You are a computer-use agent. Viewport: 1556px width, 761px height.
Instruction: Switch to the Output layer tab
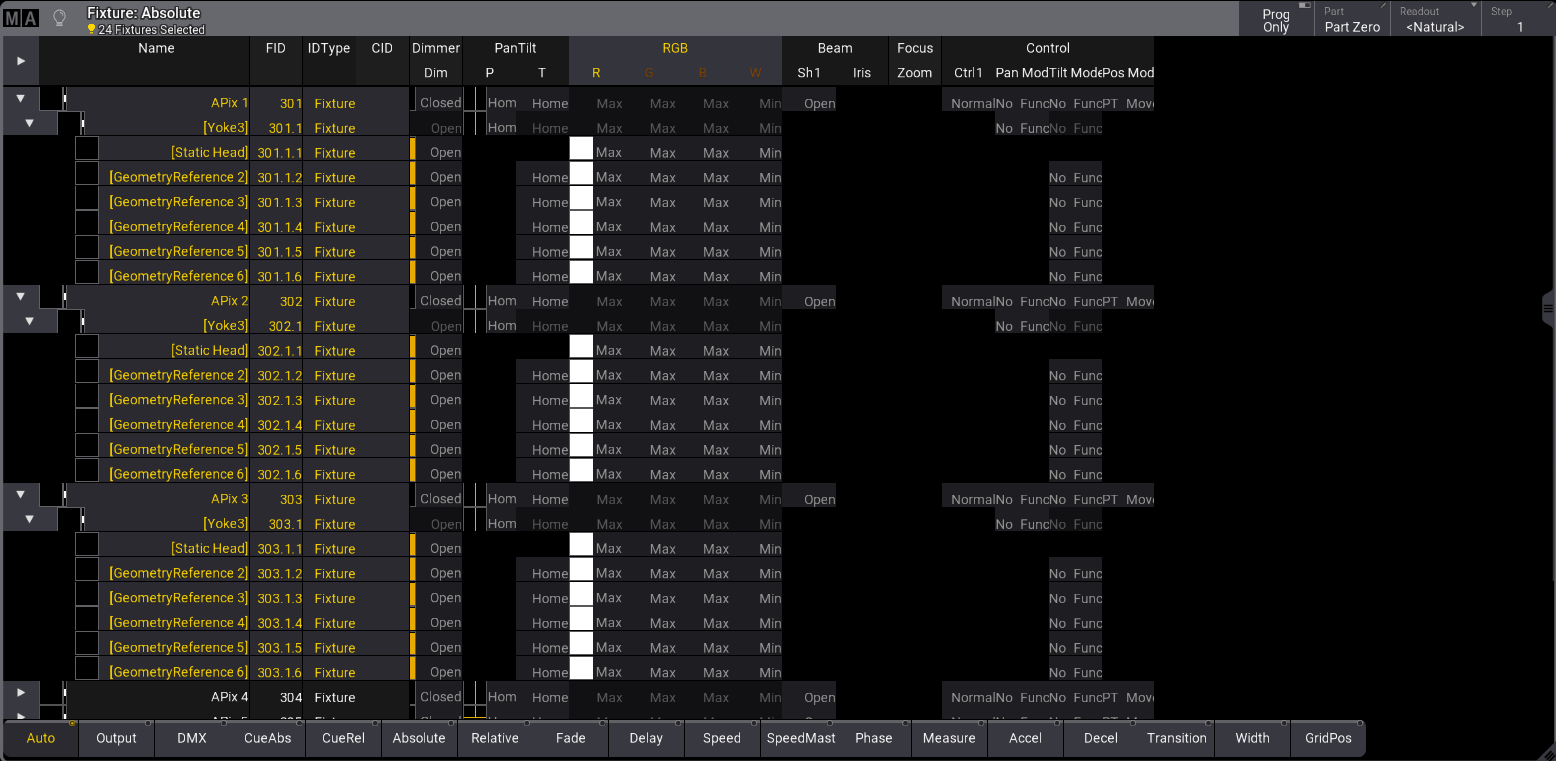tap(116, 738)
